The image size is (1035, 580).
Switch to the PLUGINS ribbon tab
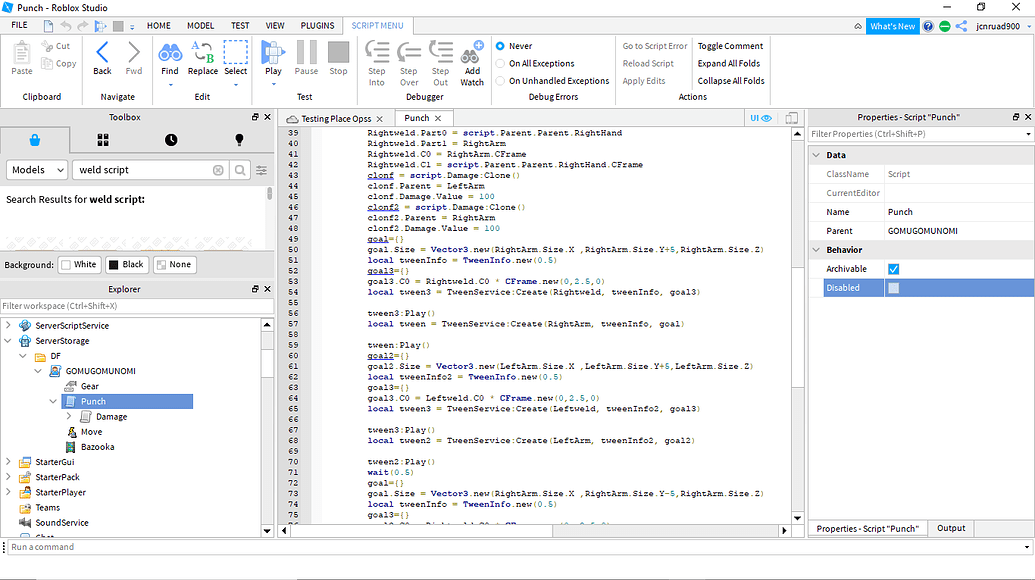click(317, 26)
